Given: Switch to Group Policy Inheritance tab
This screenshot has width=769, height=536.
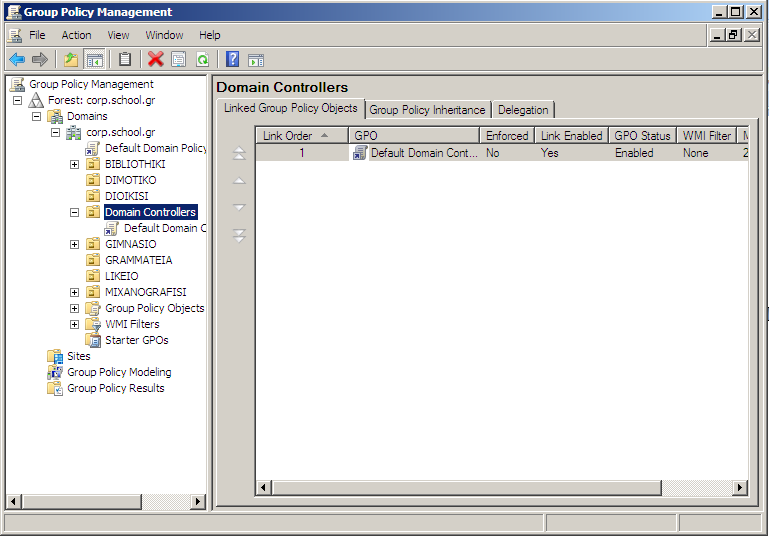Looking at the screenshot, I should pos(427,110).
